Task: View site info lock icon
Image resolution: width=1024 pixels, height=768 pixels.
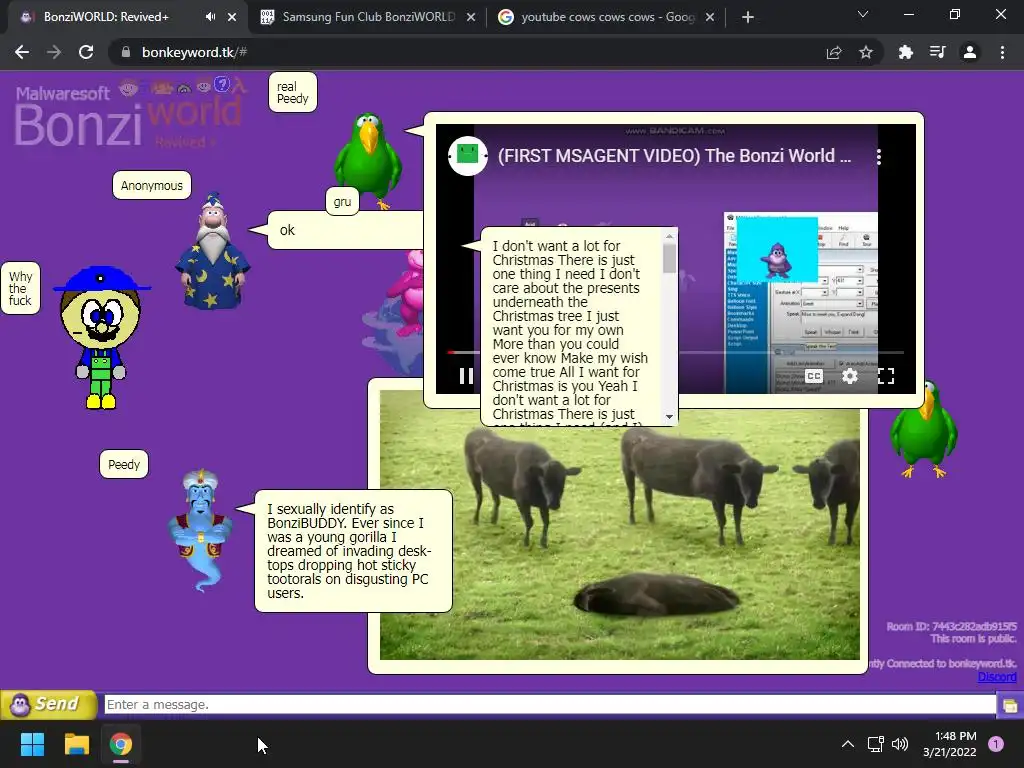Action: click(x=125, y=52)
